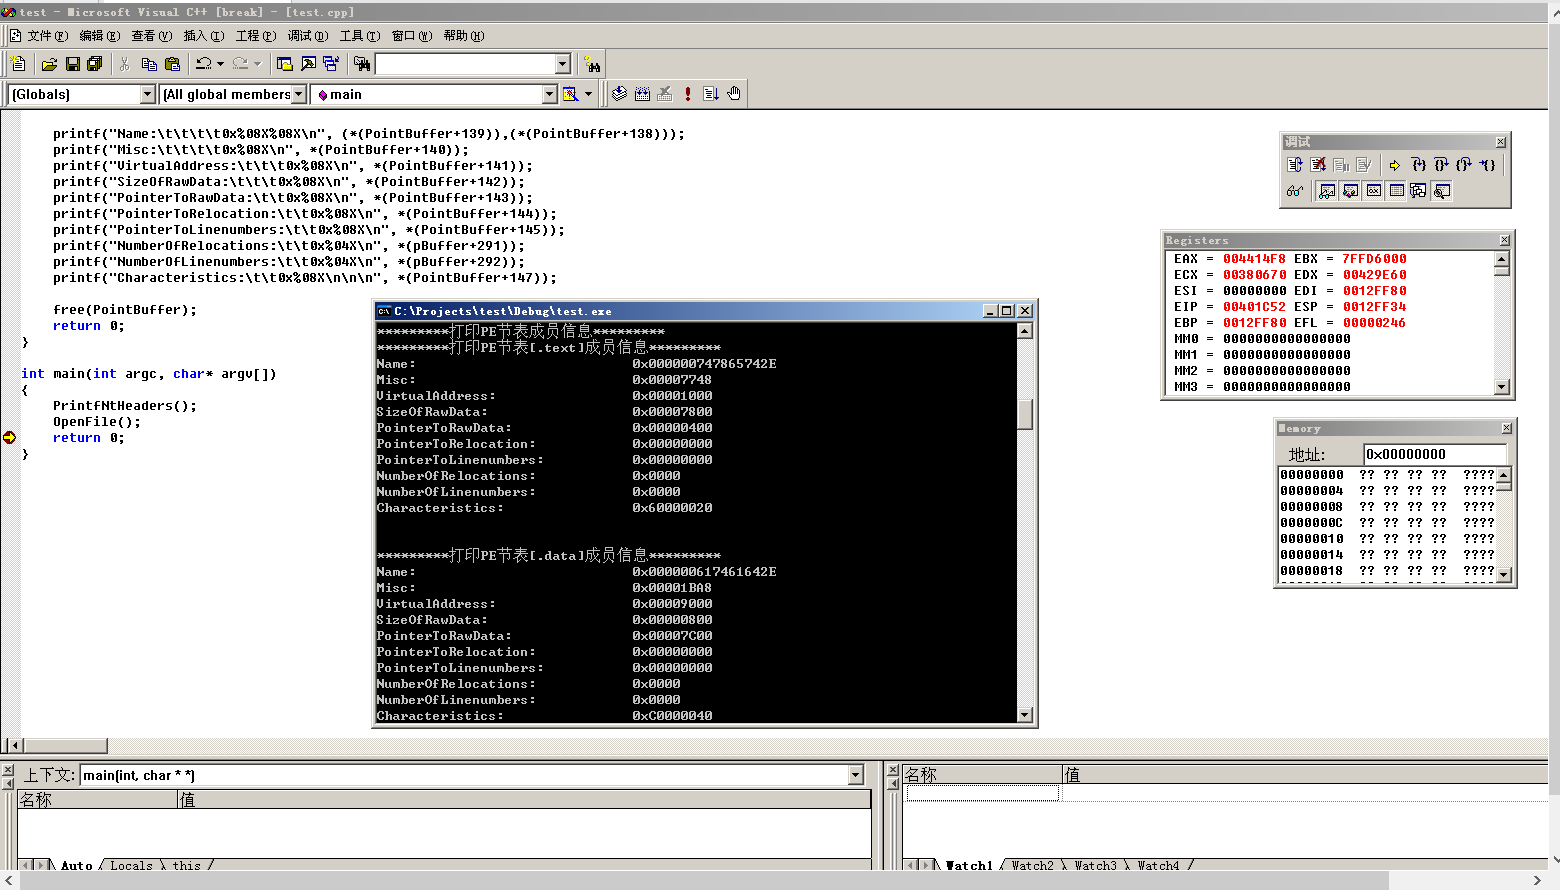Expand the context dropdown showing main(int, char * *)
Screen dimensions: 1560x890
point(855,775)
